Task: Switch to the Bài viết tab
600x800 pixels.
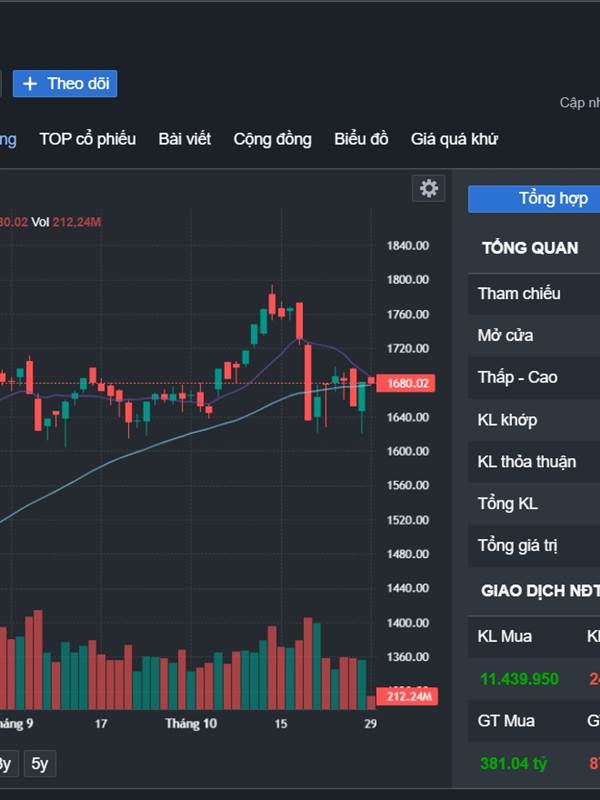Action: tap(184, 139)
